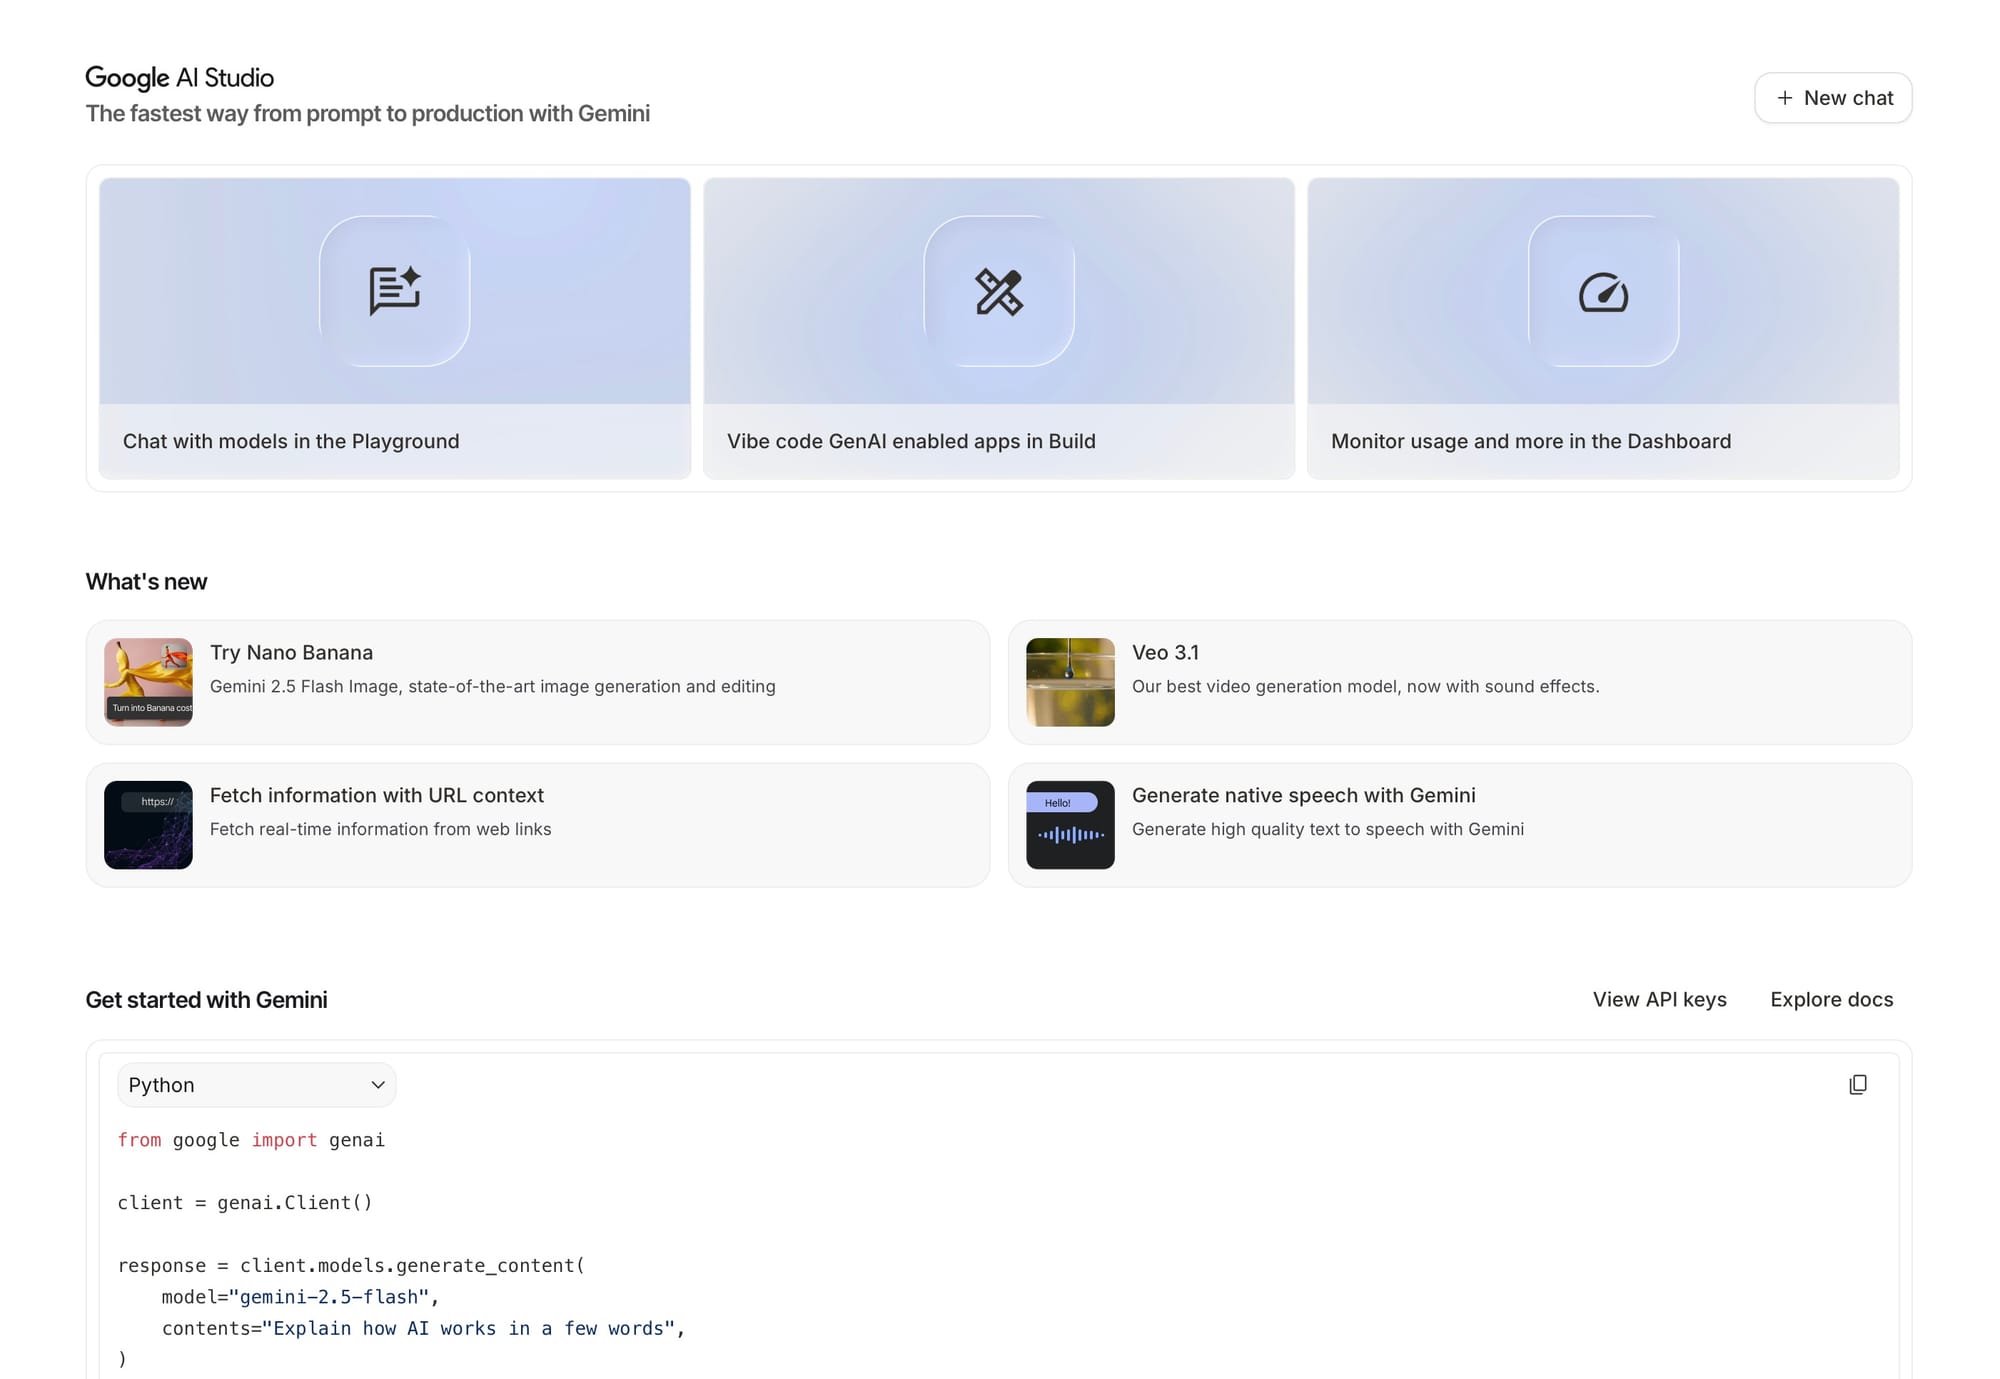
Task: Click the View API keys link
Action: (x=1659, y=999)
